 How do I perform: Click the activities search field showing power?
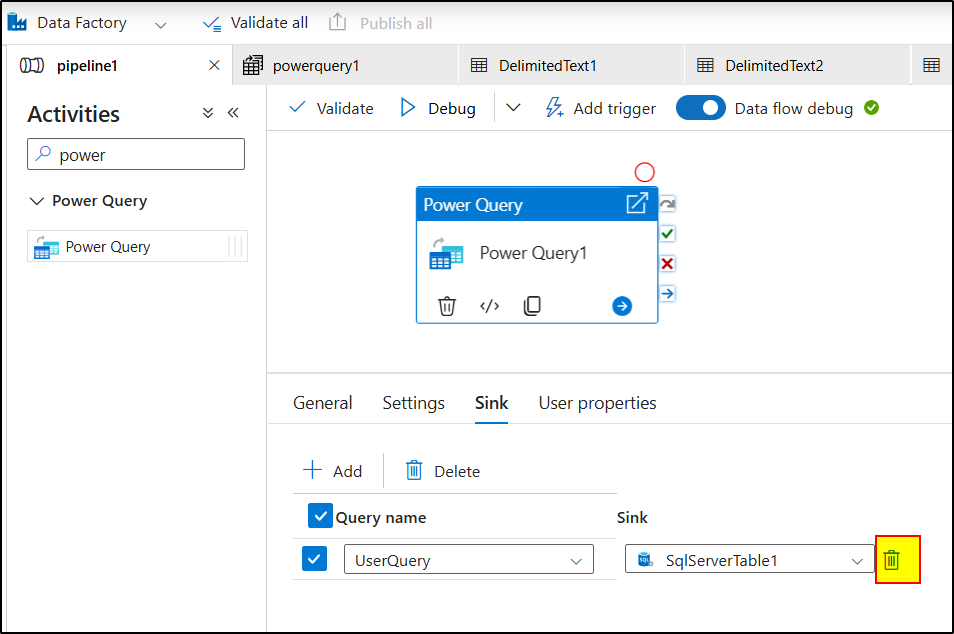coord(135,154)
